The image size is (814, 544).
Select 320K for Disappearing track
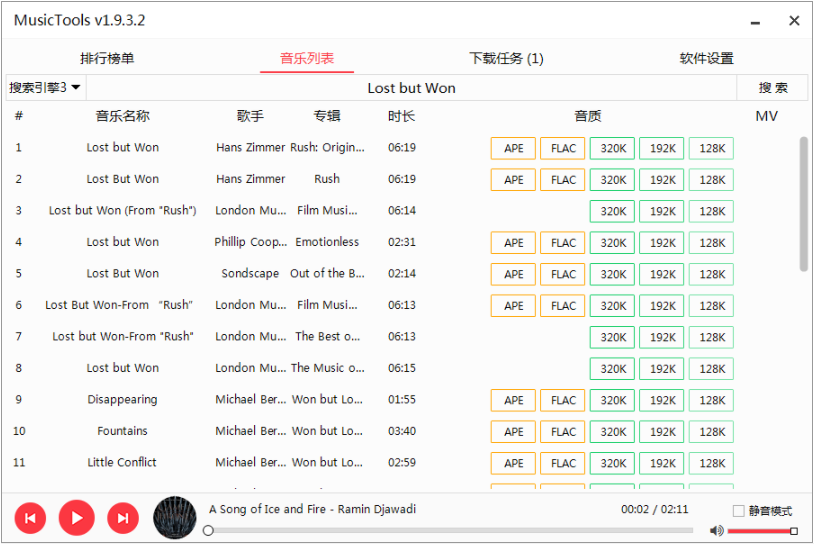[x=612, y=401]
